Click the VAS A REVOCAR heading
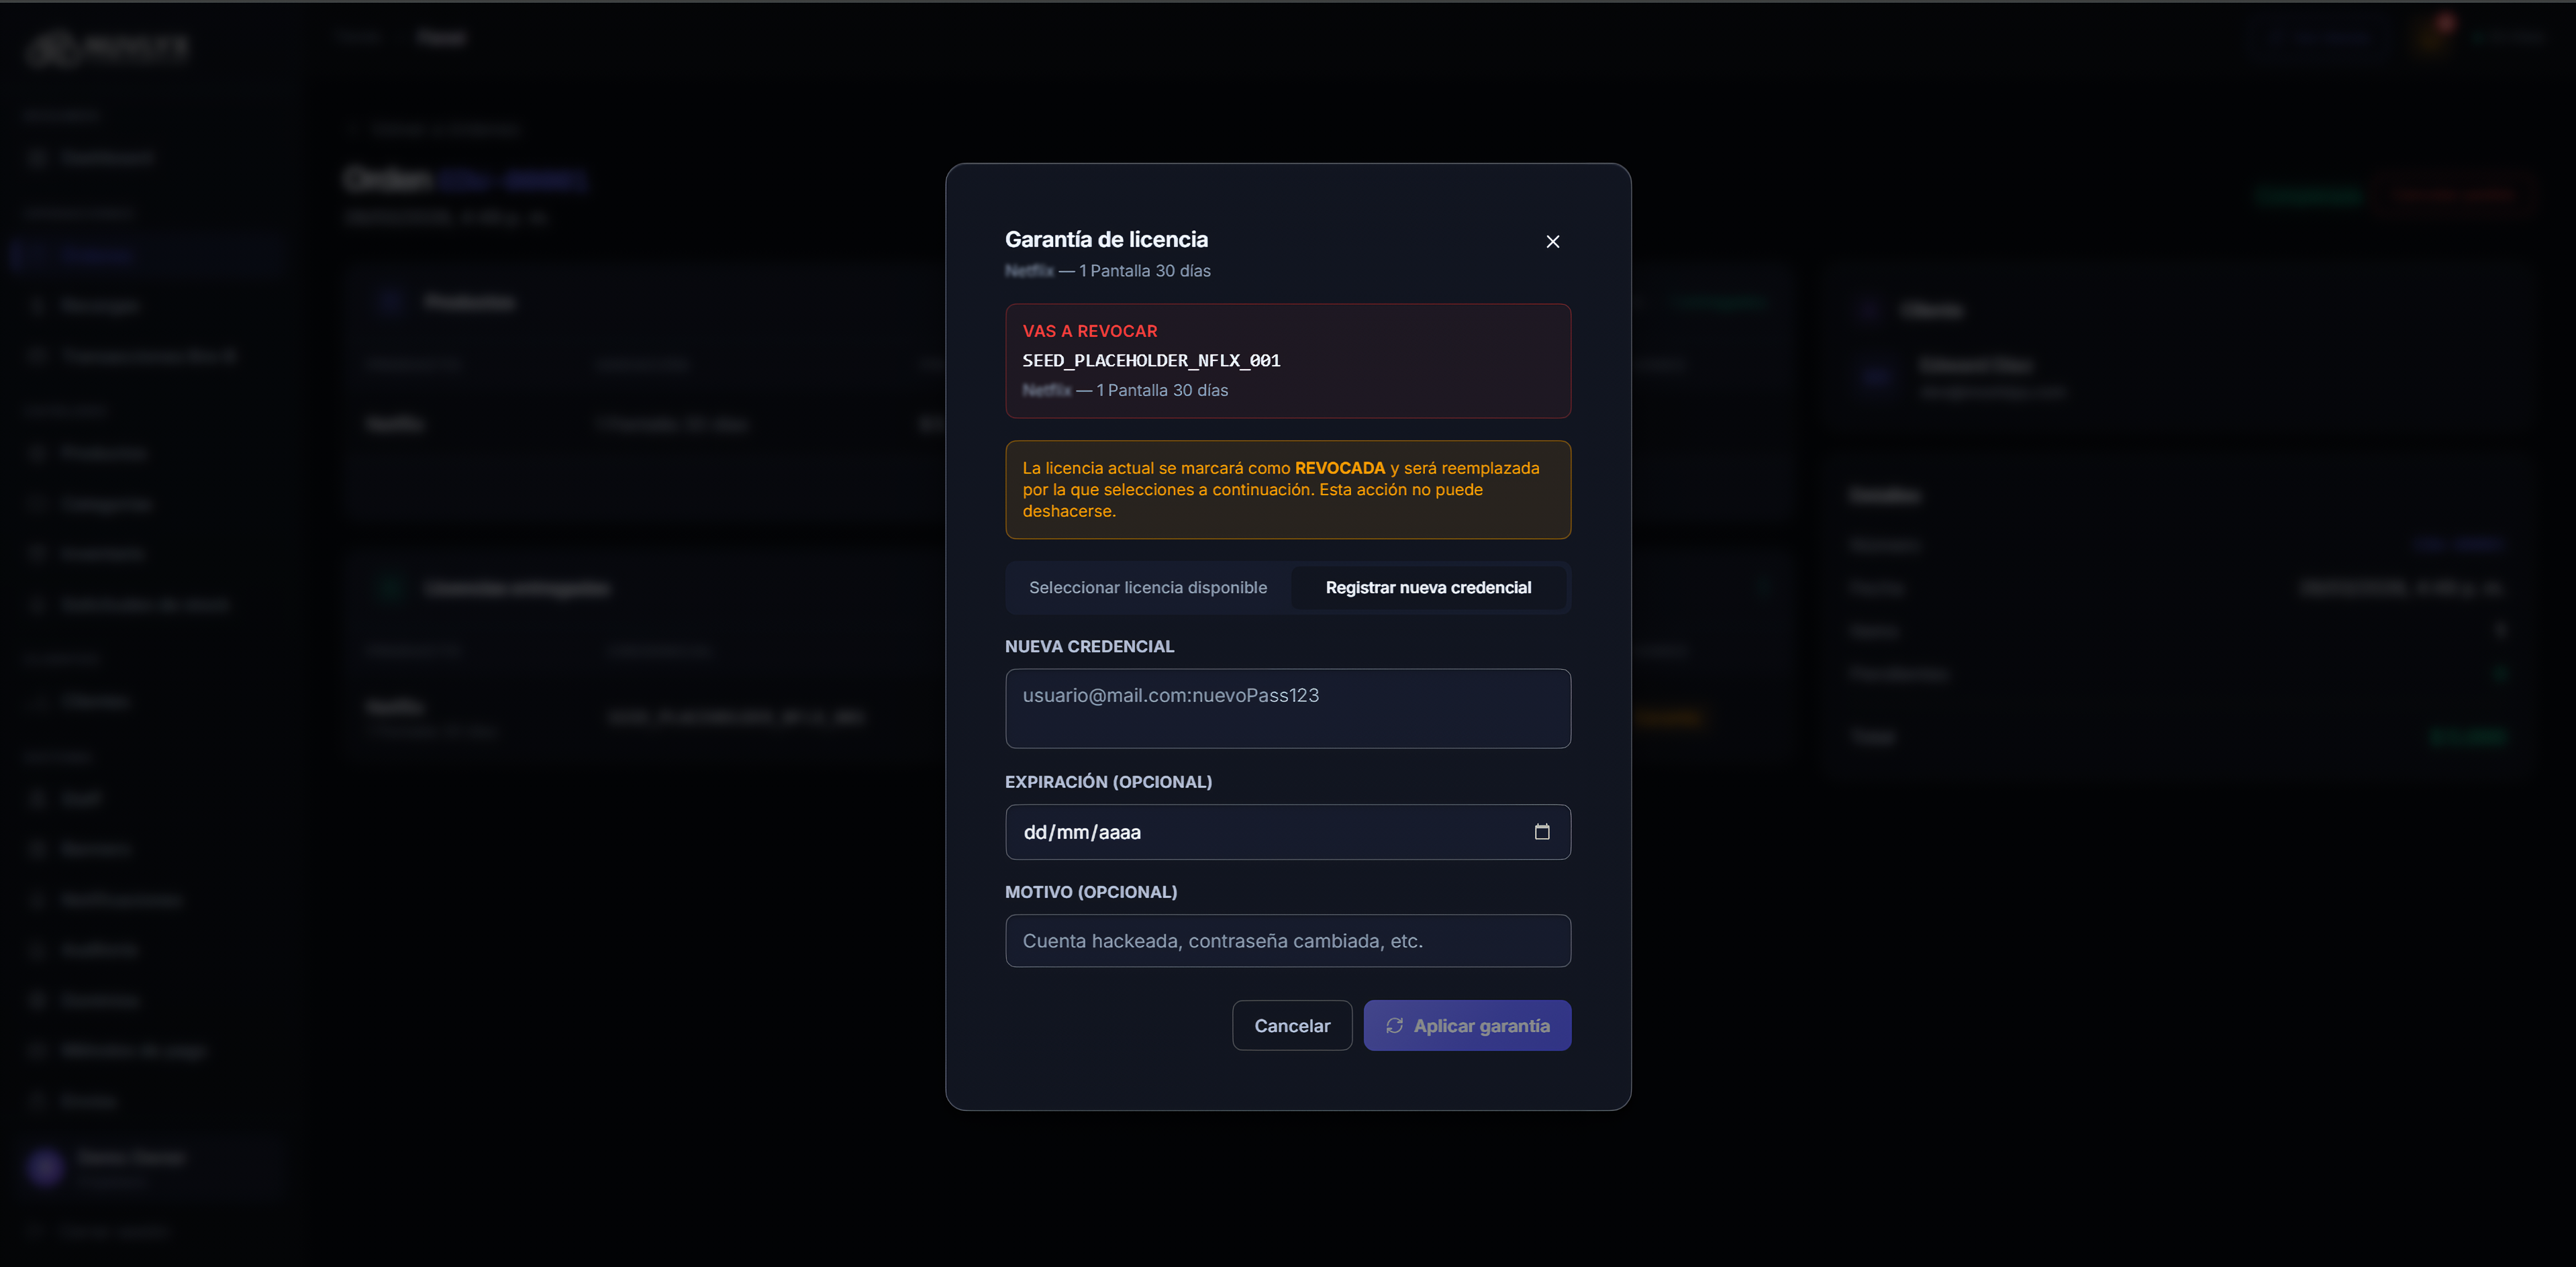Image resolution: width=2576 pixels, height=1267 pixels. tap(1089, 331)
